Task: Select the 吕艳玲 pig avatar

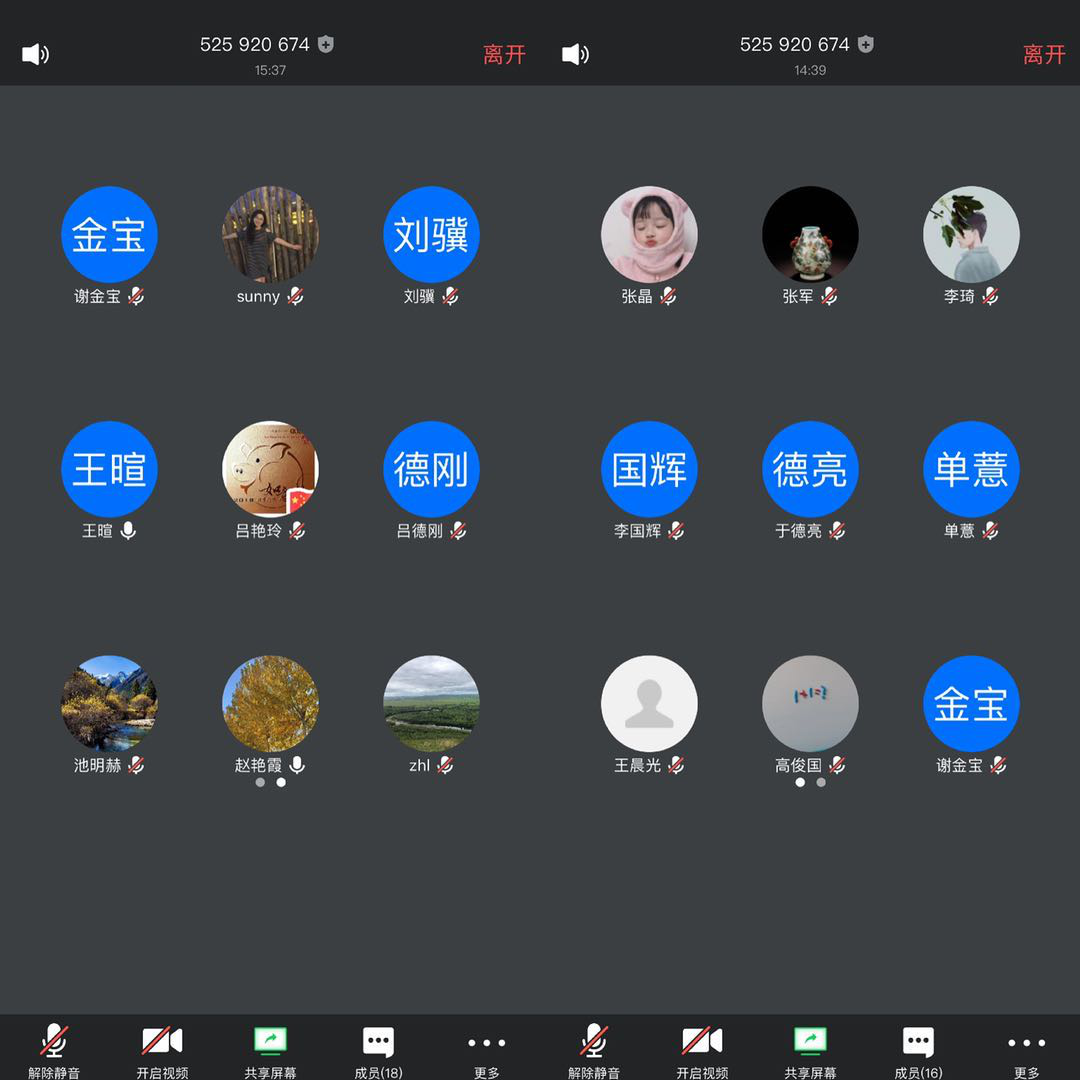Action: coord(270,469)
